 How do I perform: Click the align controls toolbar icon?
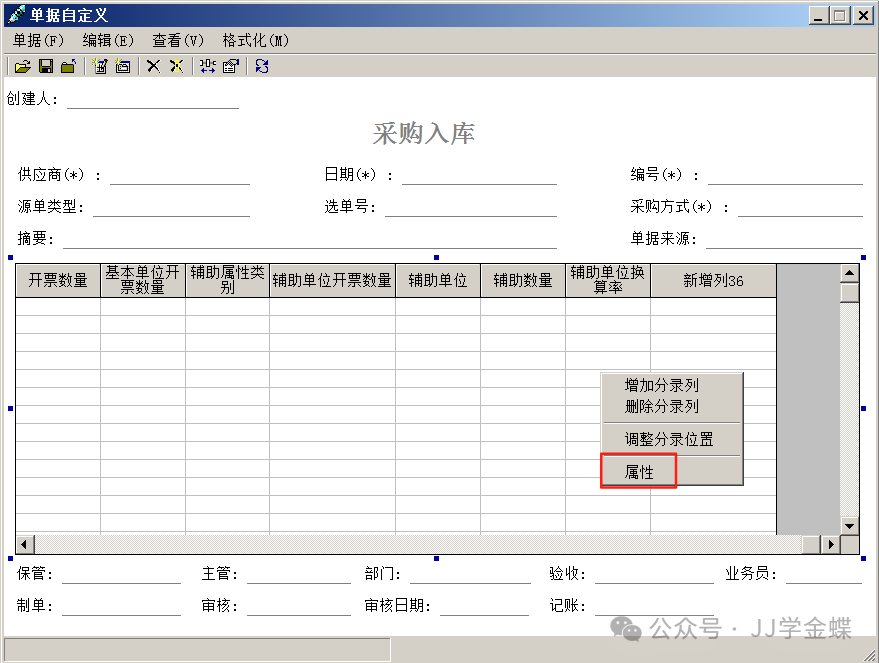(207, 66)
